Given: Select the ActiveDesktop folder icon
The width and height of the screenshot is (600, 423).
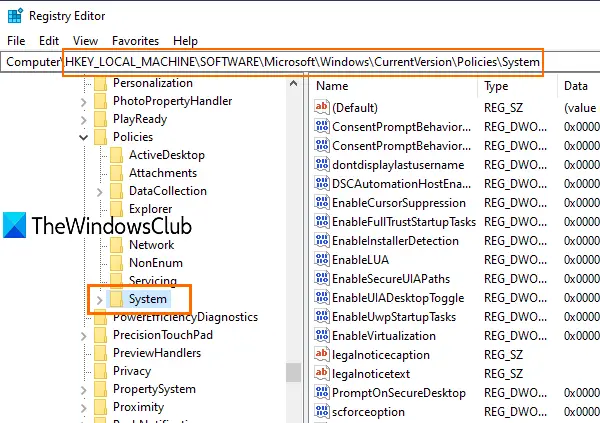Looking at the screenshot, I should (116, 155).
